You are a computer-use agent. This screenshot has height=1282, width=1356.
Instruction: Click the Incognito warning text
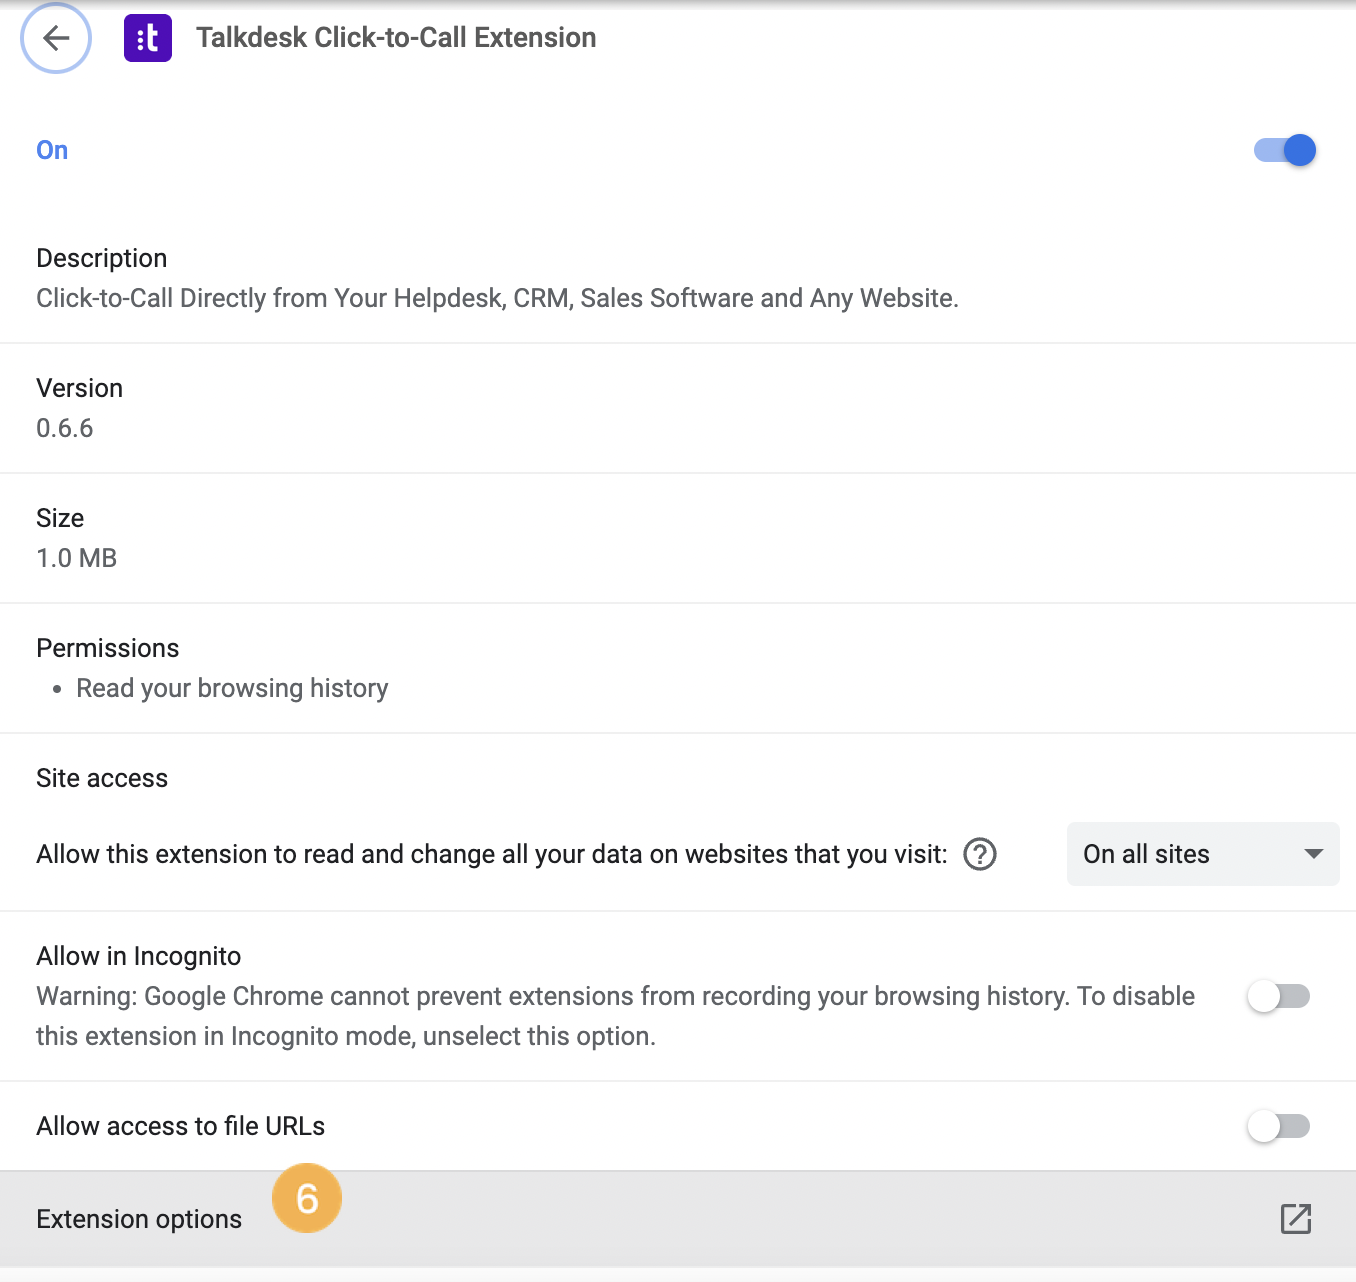coord(616,1016)
